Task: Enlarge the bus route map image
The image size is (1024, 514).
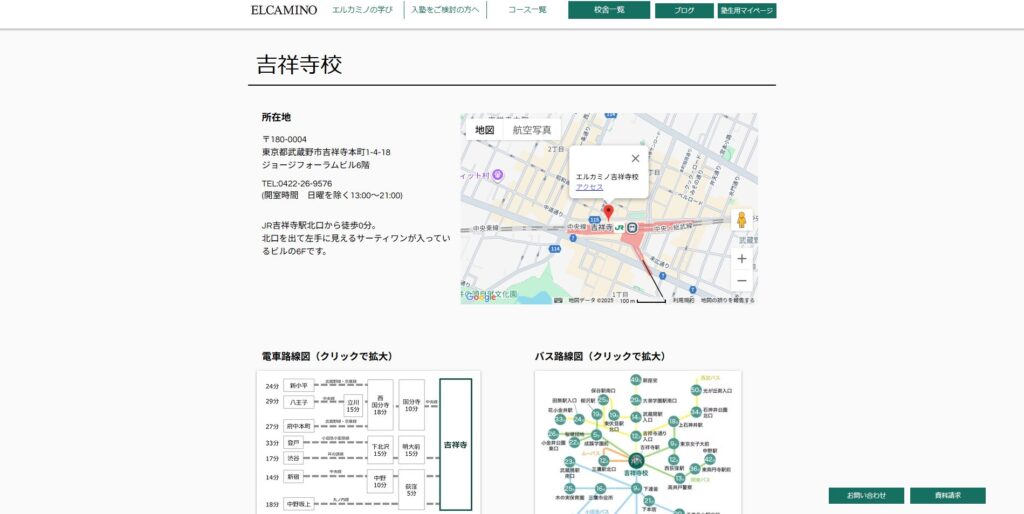Action: tap(637, 443)
